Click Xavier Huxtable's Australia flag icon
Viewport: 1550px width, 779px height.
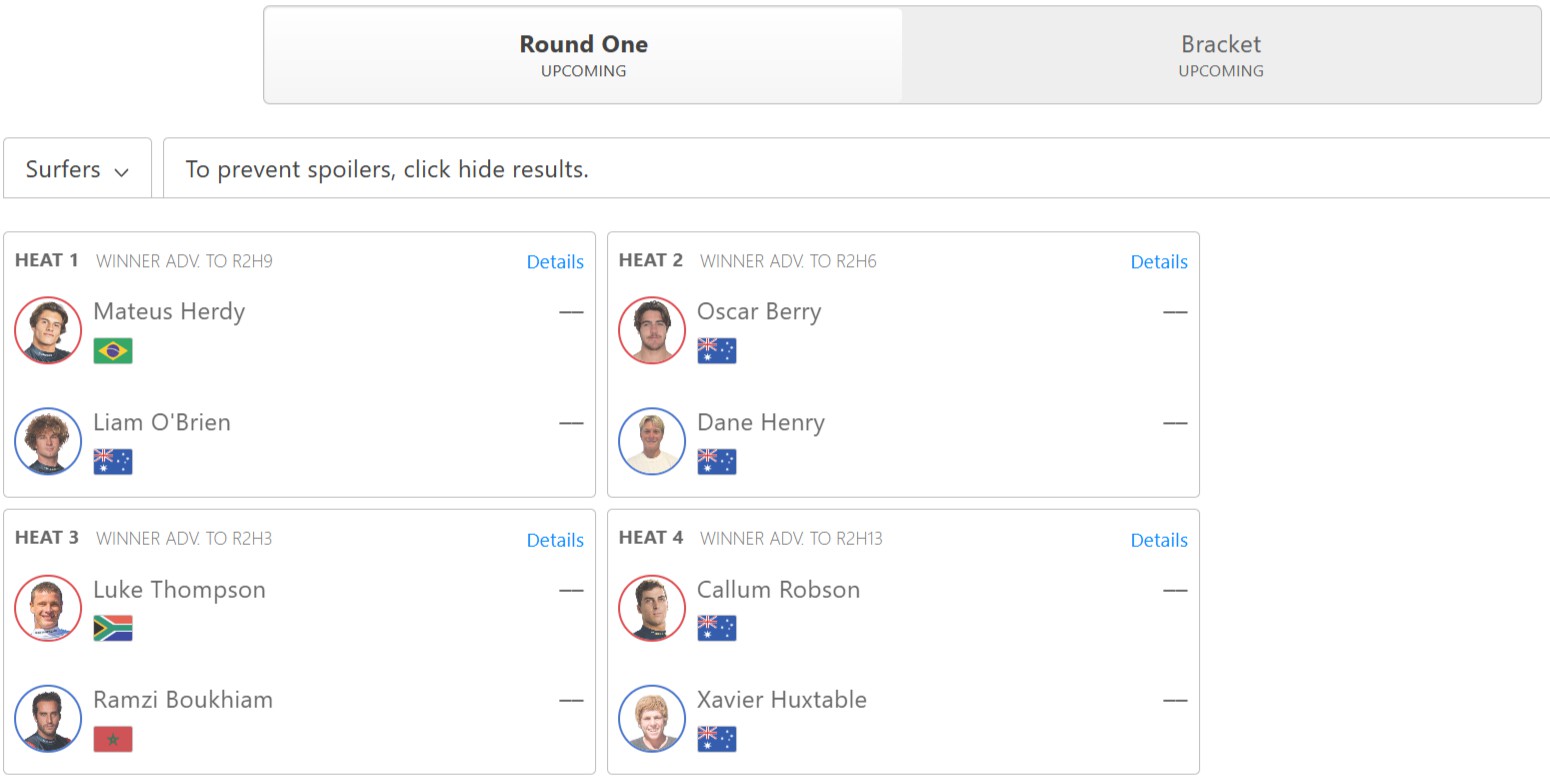coord(717,739)
